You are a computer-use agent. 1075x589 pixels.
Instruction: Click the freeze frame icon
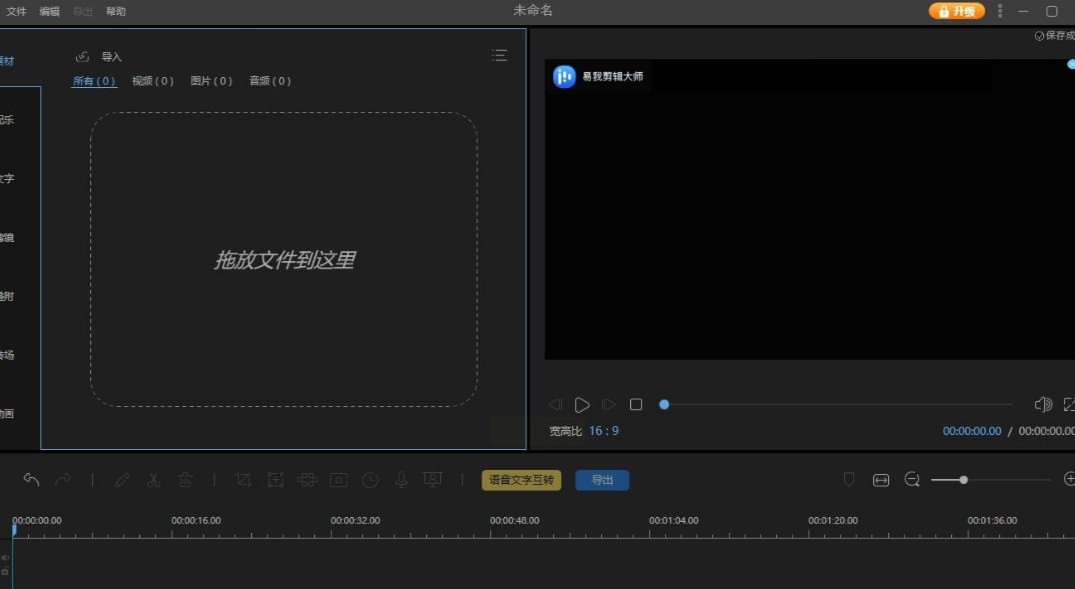click(x=339, y=480)
